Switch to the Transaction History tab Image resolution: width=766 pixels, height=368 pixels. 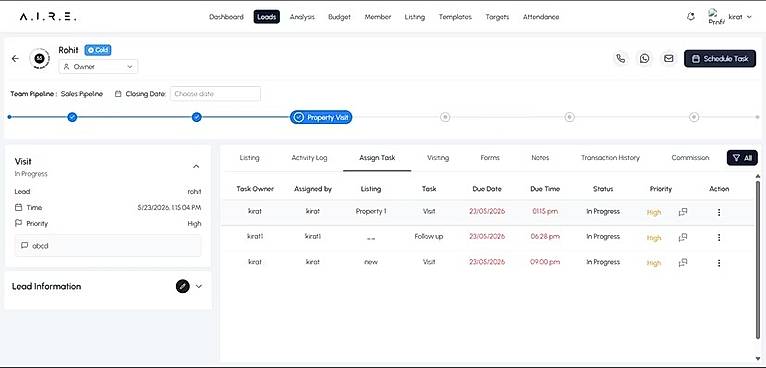(x=610, y=158)
